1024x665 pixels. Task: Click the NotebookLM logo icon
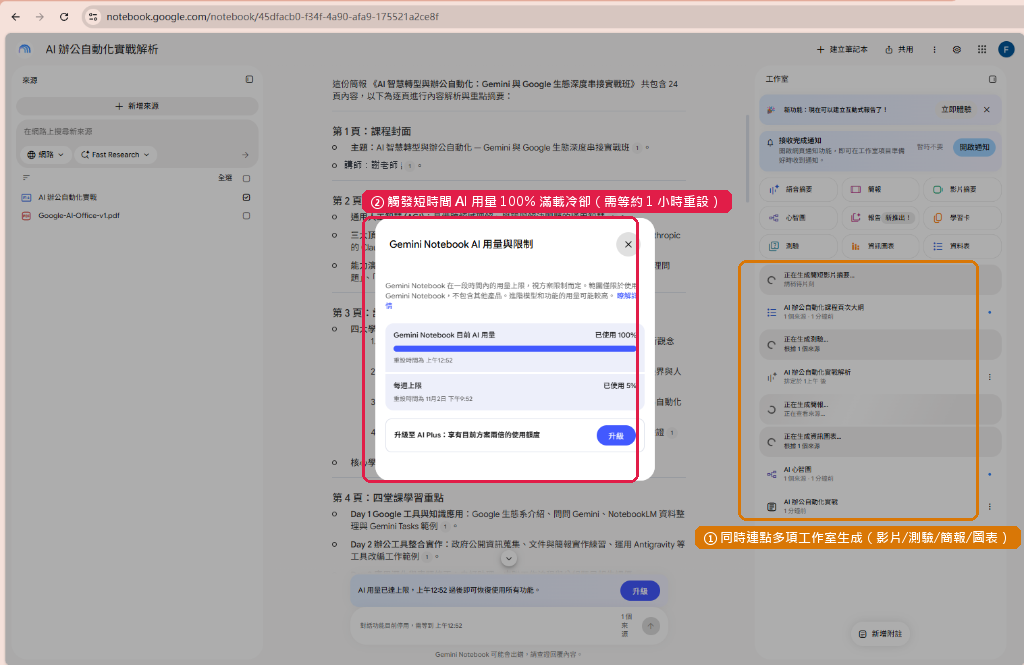25,49
